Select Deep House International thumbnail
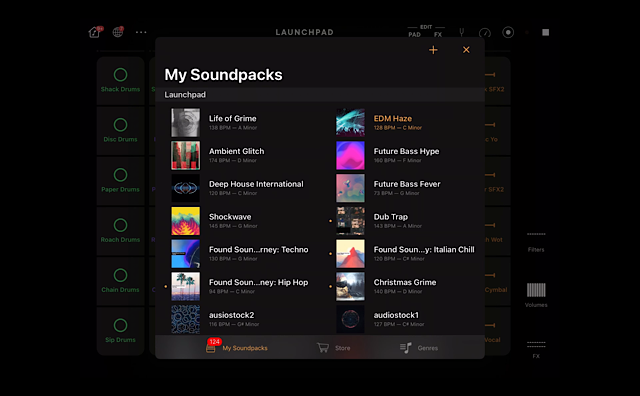 (185, 188)
